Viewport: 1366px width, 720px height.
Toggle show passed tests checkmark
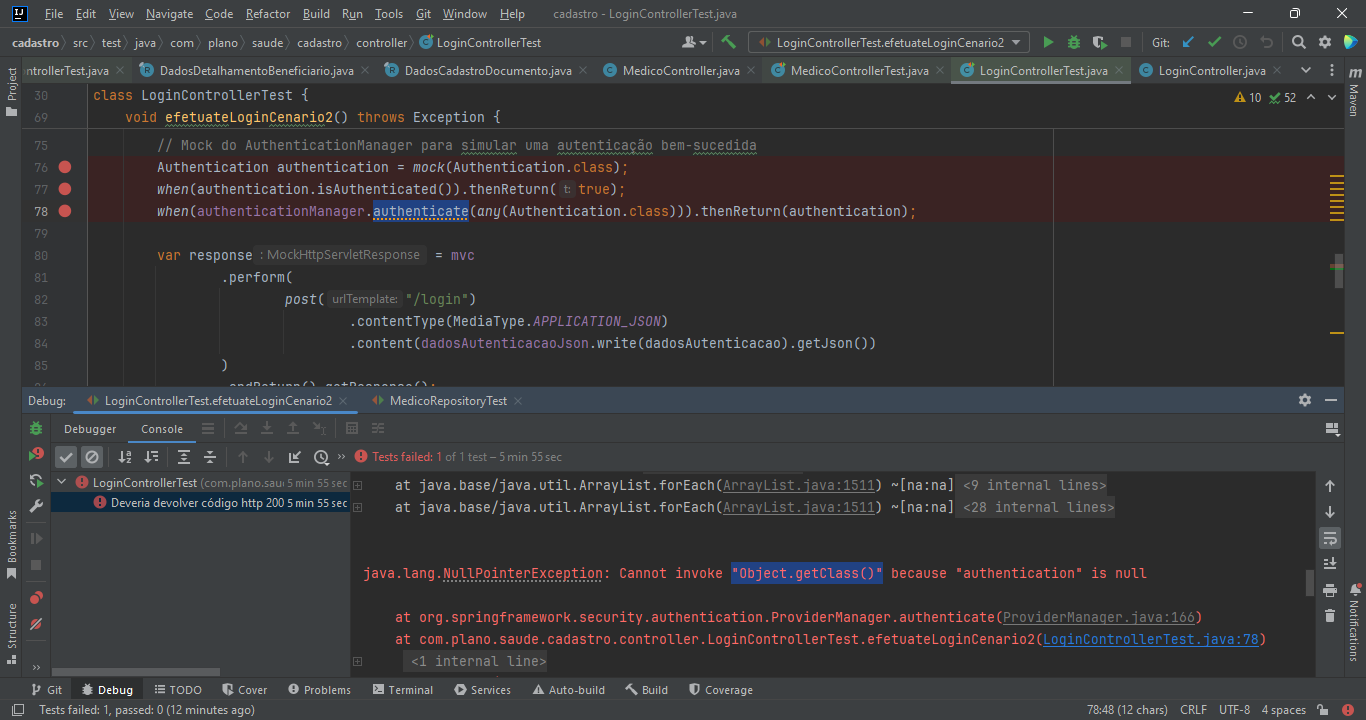66,457
